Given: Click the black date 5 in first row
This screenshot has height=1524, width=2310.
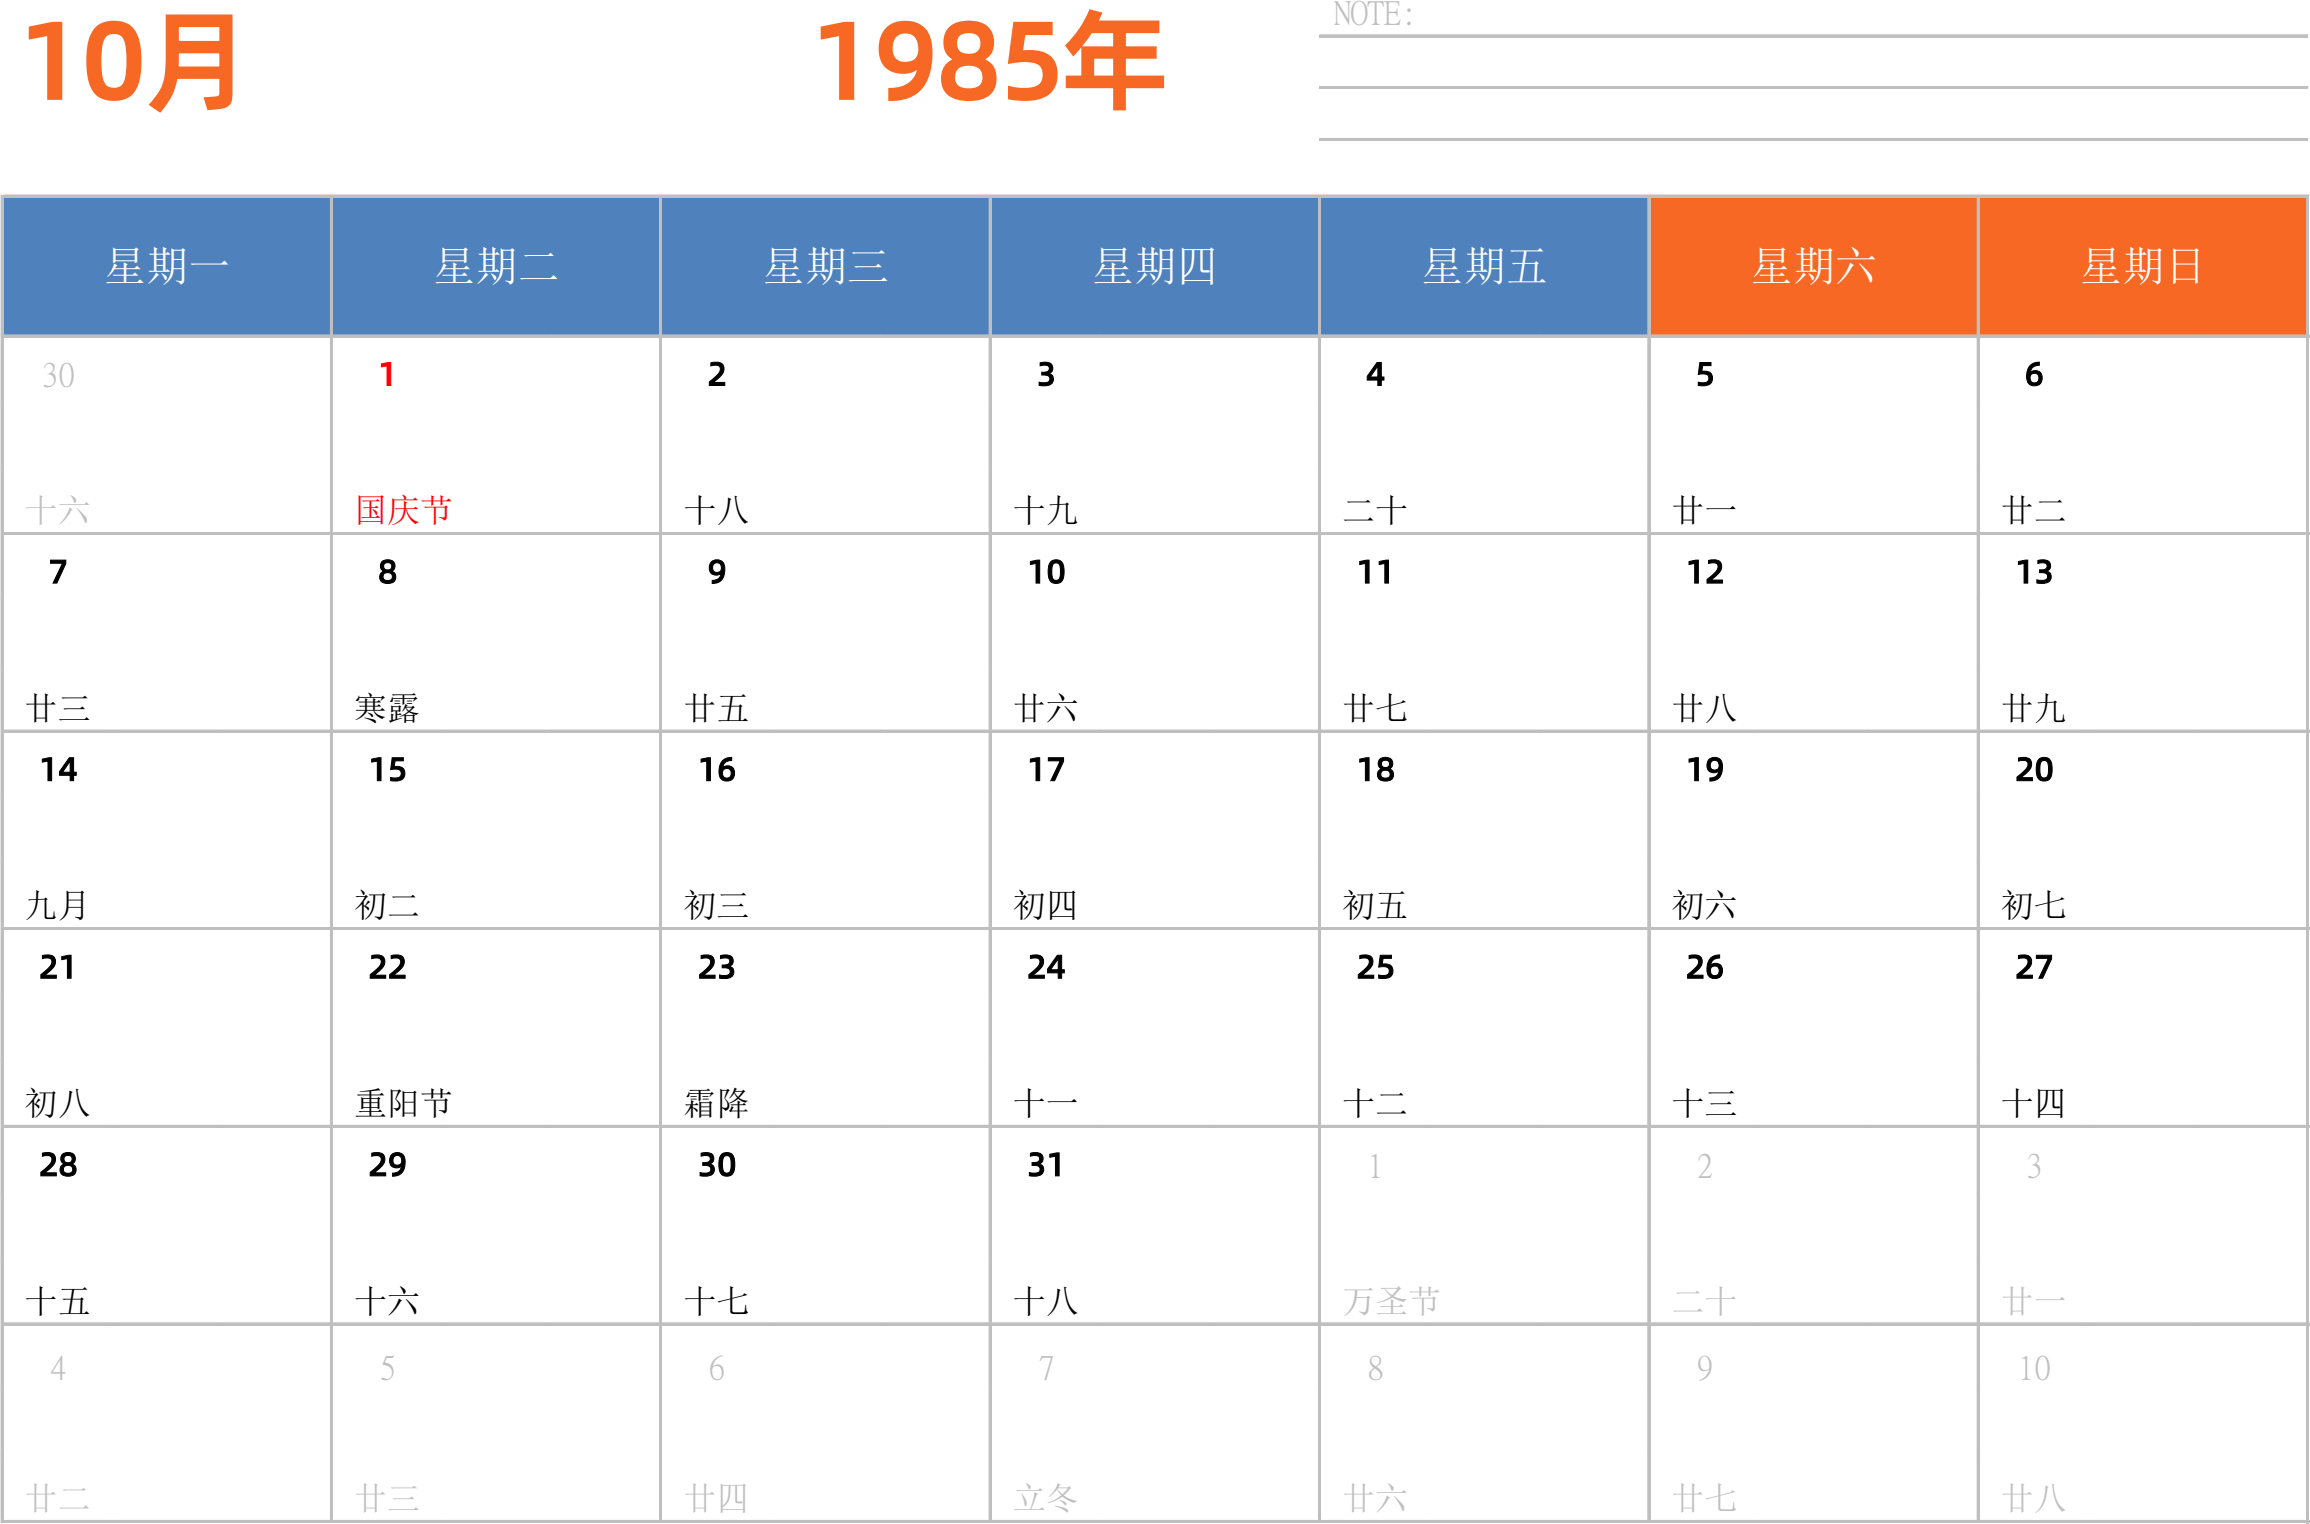Looking at the screenshot, I should coord(1705,375).
